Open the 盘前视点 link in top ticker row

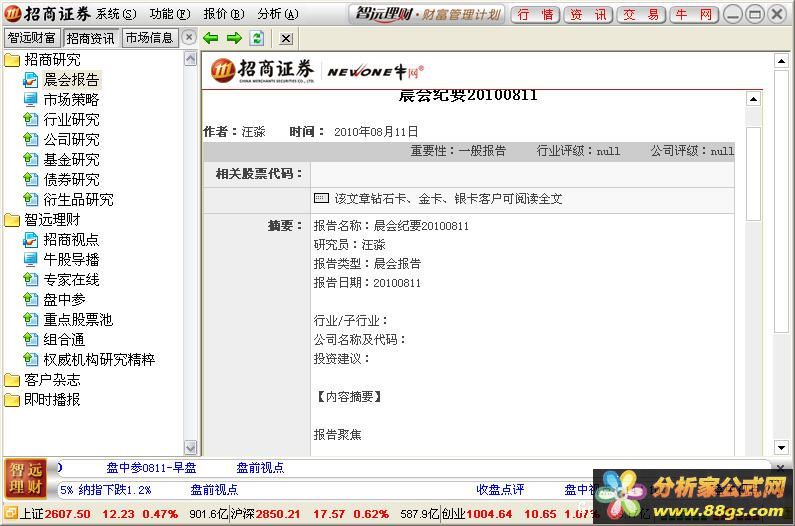point(260,468)
